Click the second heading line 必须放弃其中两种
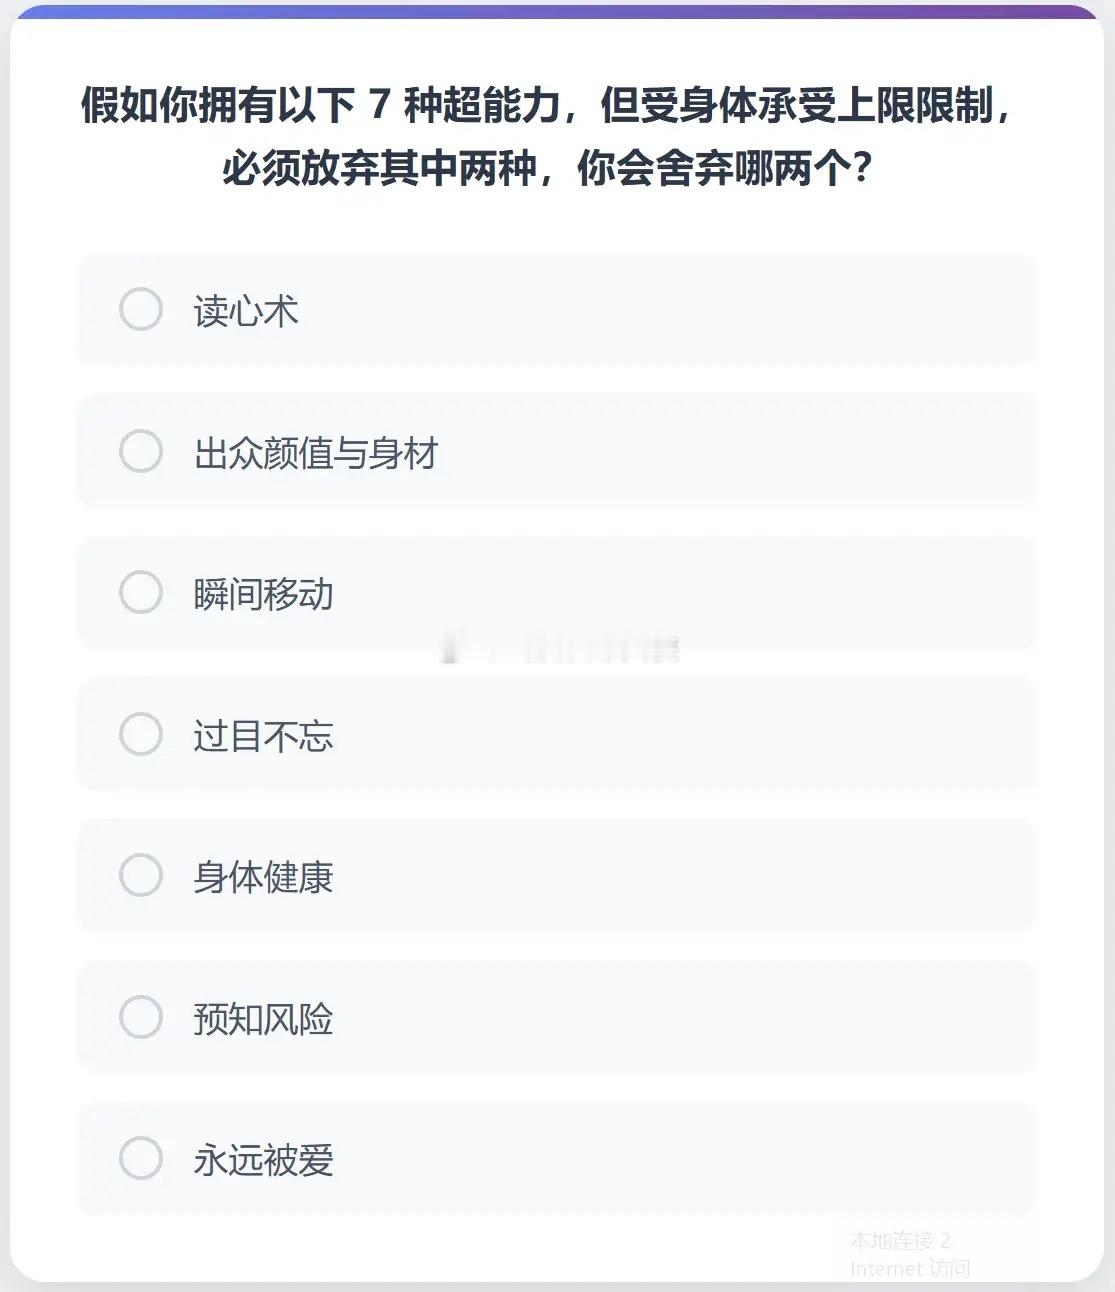 (548, 168)
